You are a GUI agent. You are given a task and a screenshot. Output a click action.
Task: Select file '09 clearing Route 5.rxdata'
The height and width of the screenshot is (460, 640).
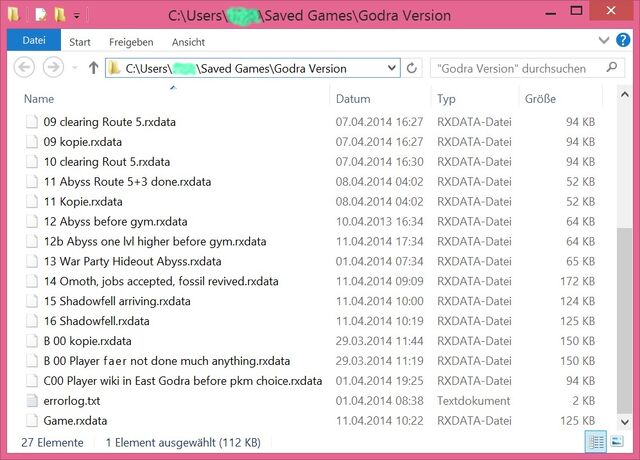109,122
